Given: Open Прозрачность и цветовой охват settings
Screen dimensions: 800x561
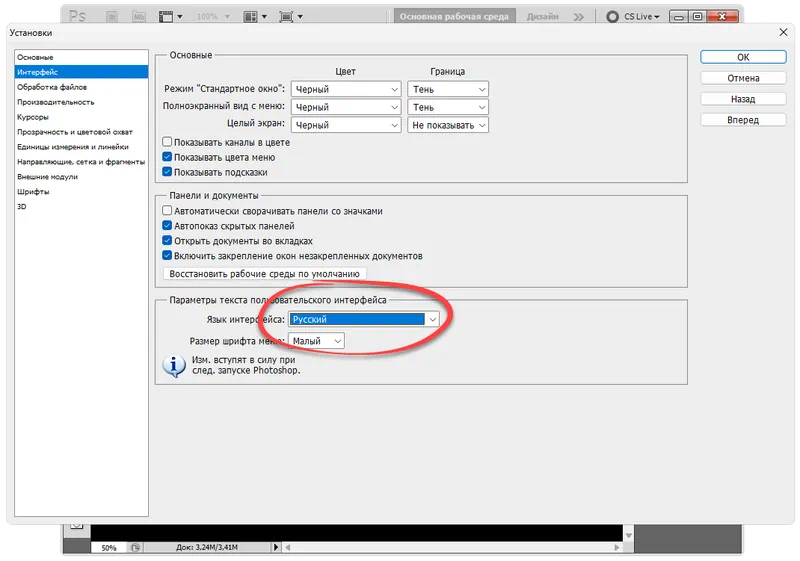Looking at the screenshot, I should 82,132.
